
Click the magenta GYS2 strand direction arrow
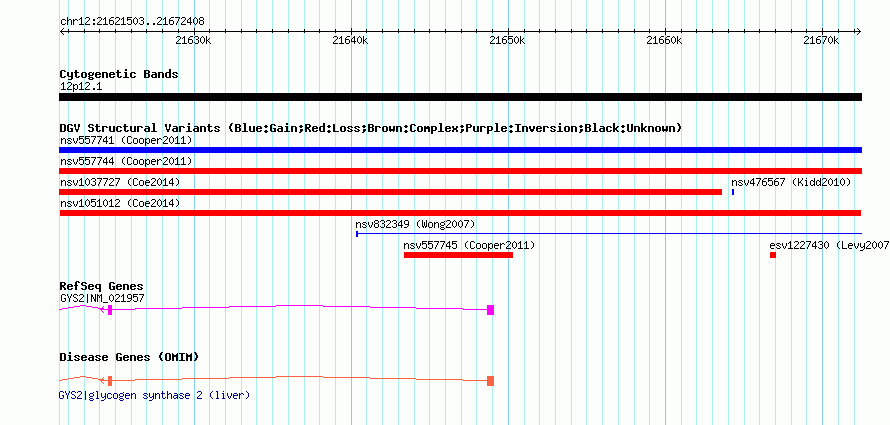coord(102,310)
